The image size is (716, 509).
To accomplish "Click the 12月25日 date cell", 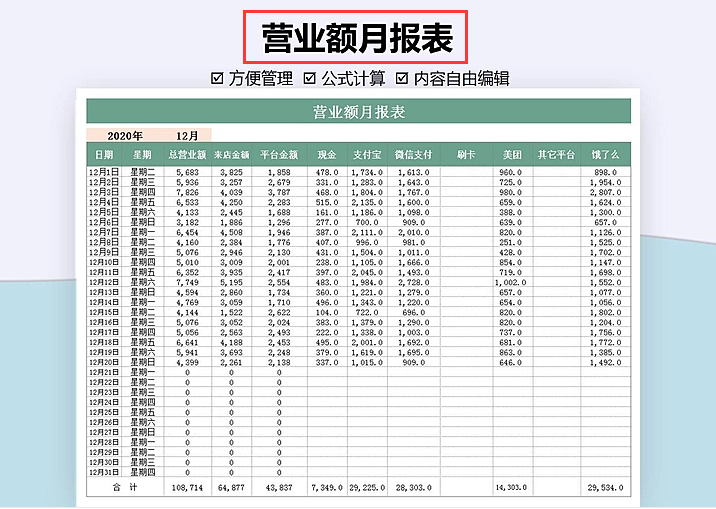I will coord(104,413).
